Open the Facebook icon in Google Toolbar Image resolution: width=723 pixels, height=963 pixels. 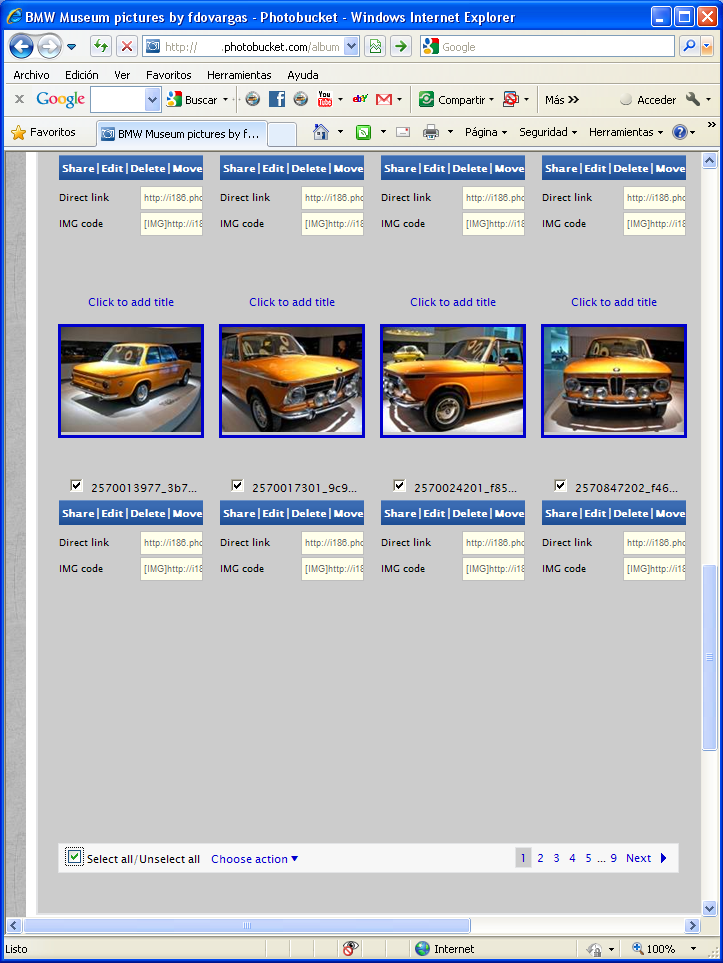pyautogui.click(x=277, y=99)
